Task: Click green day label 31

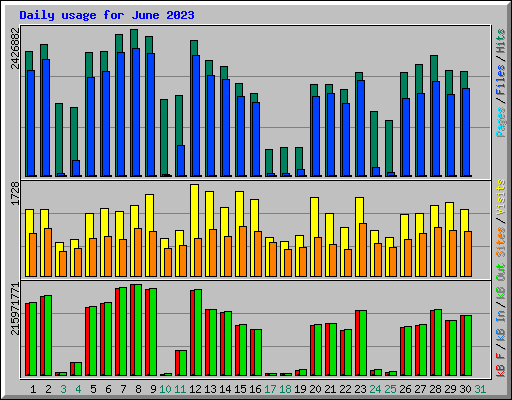Action: [480, 389]
